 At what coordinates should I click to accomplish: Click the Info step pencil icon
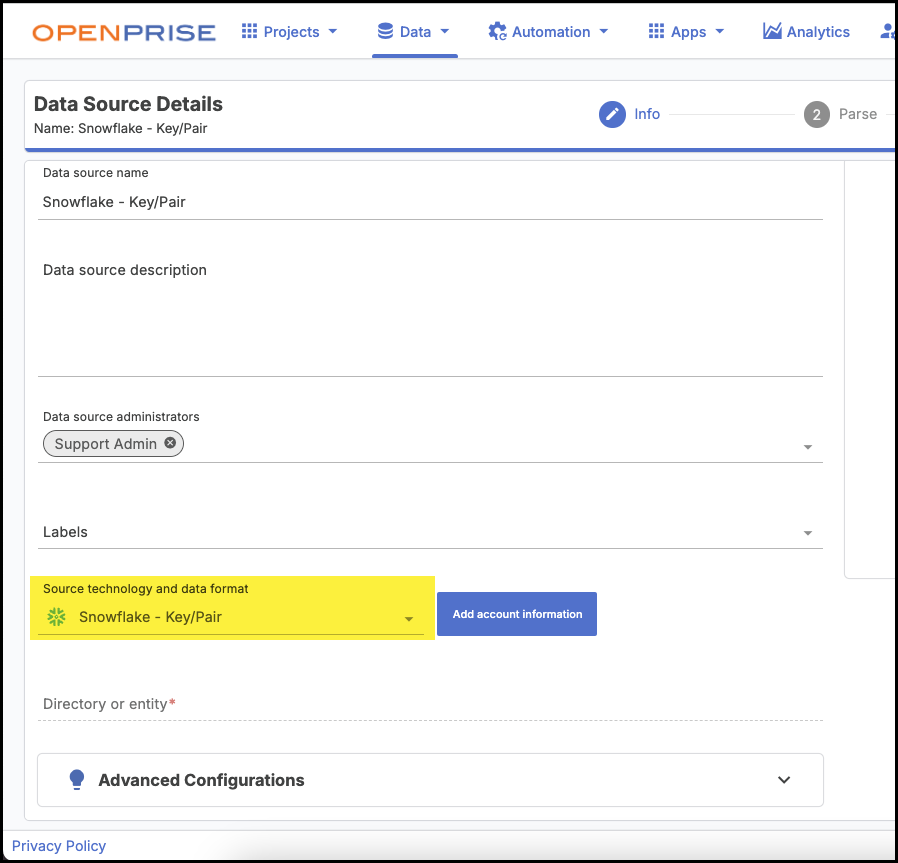pos(612,115)
